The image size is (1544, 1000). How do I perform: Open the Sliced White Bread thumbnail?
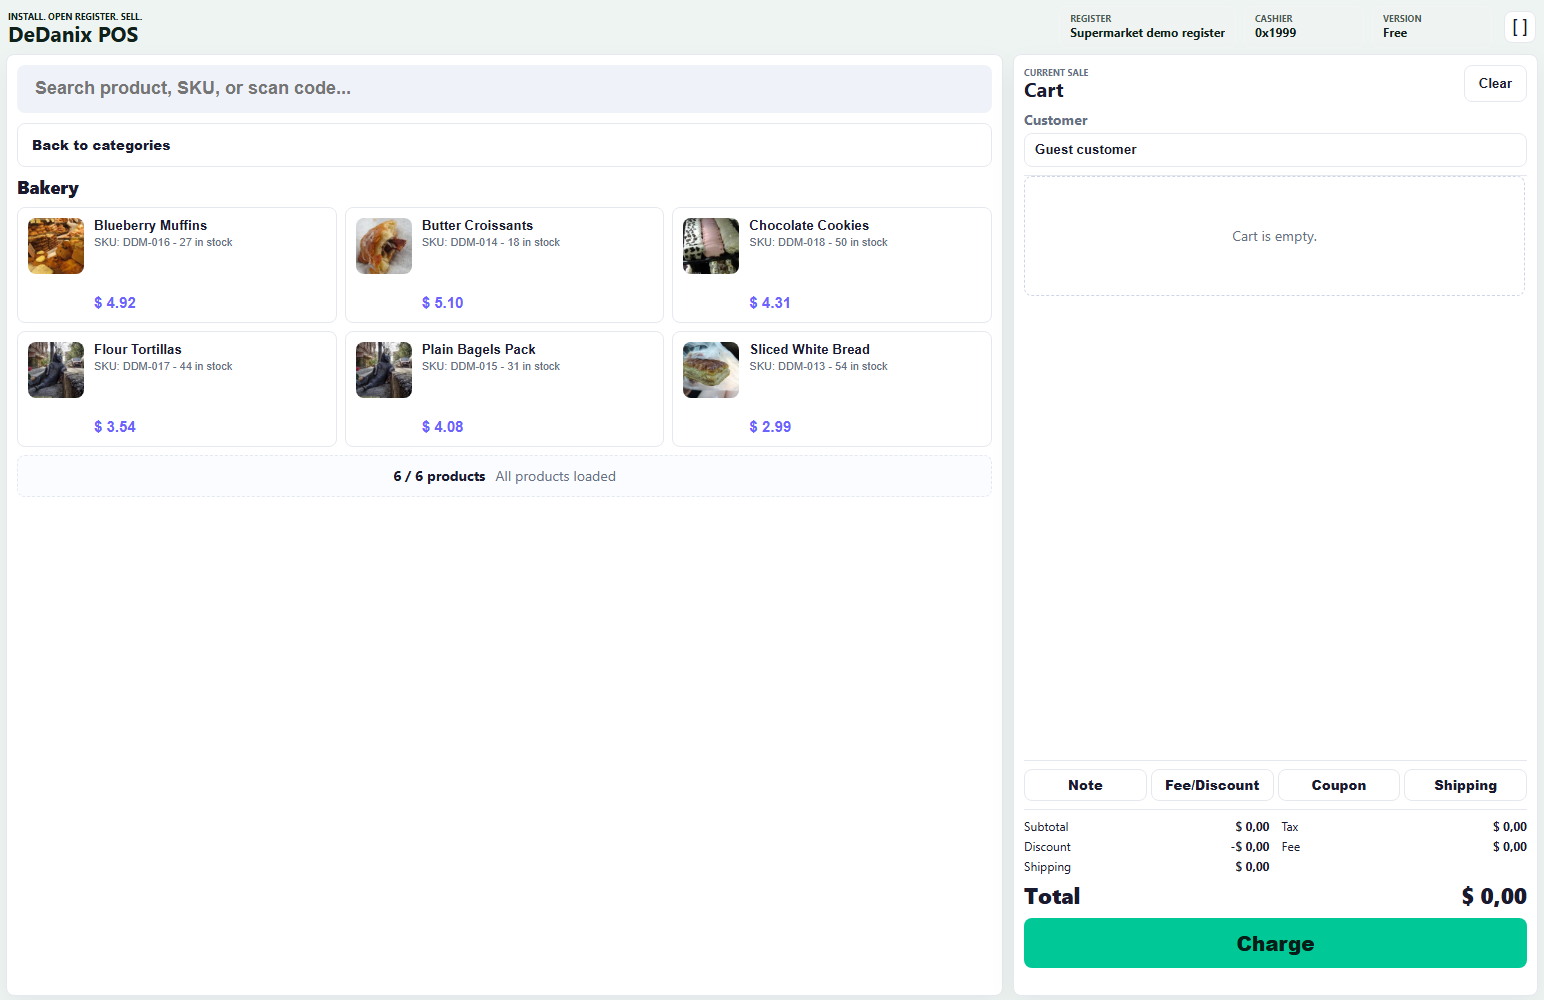[x=711, y=370]
